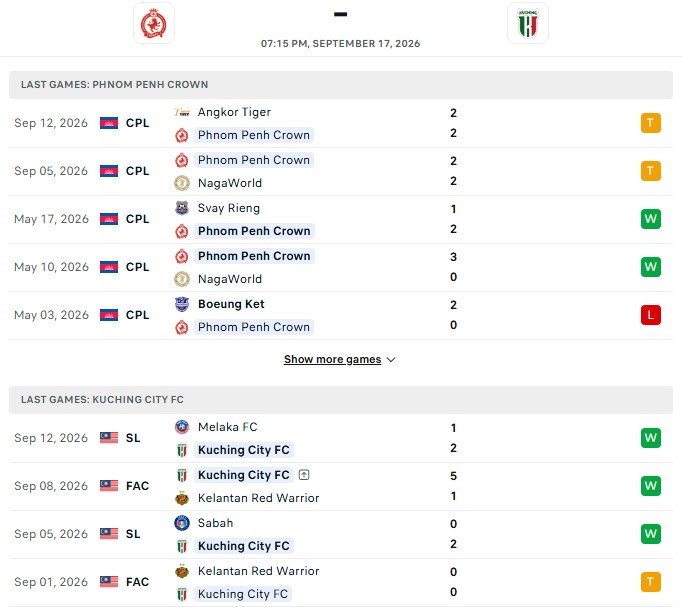This screenshot has width=682, height=607.
Task: Open Phnom Penh Crown crest in match header
Action: [x=154, y=23]
